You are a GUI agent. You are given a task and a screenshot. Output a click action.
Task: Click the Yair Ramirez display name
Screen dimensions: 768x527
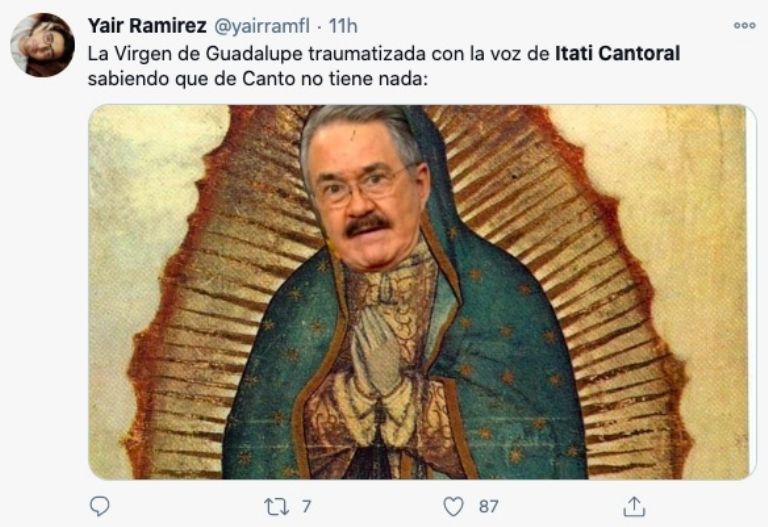[147, 25]
